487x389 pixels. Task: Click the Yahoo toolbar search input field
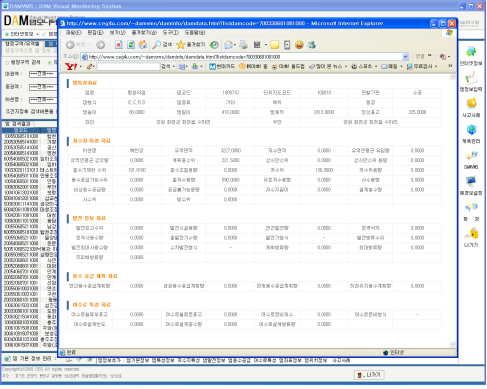click(128, 67)
